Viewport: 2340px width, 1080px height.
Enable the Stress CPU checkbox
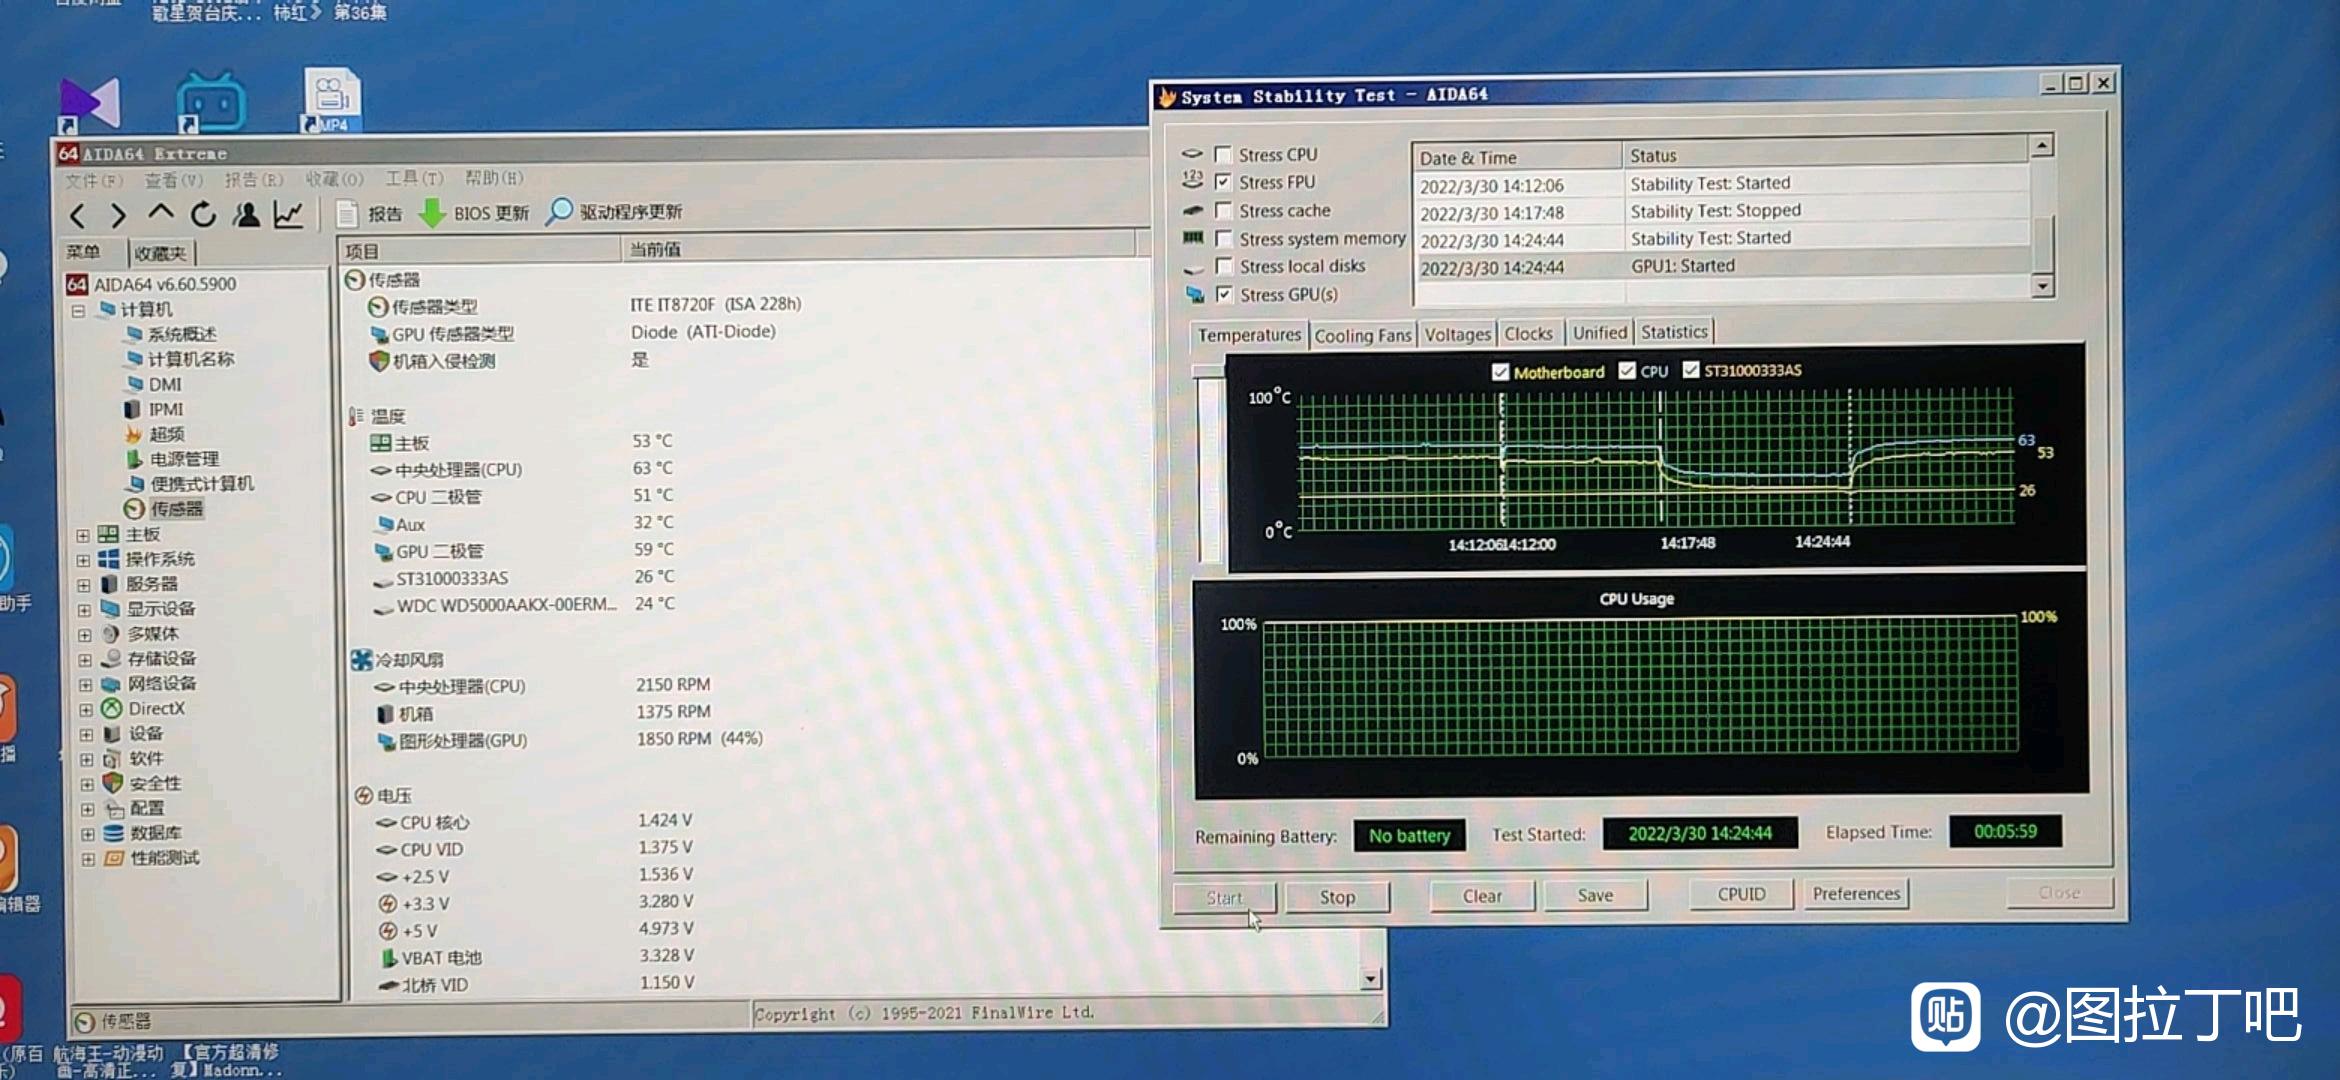pos(1223,154)
